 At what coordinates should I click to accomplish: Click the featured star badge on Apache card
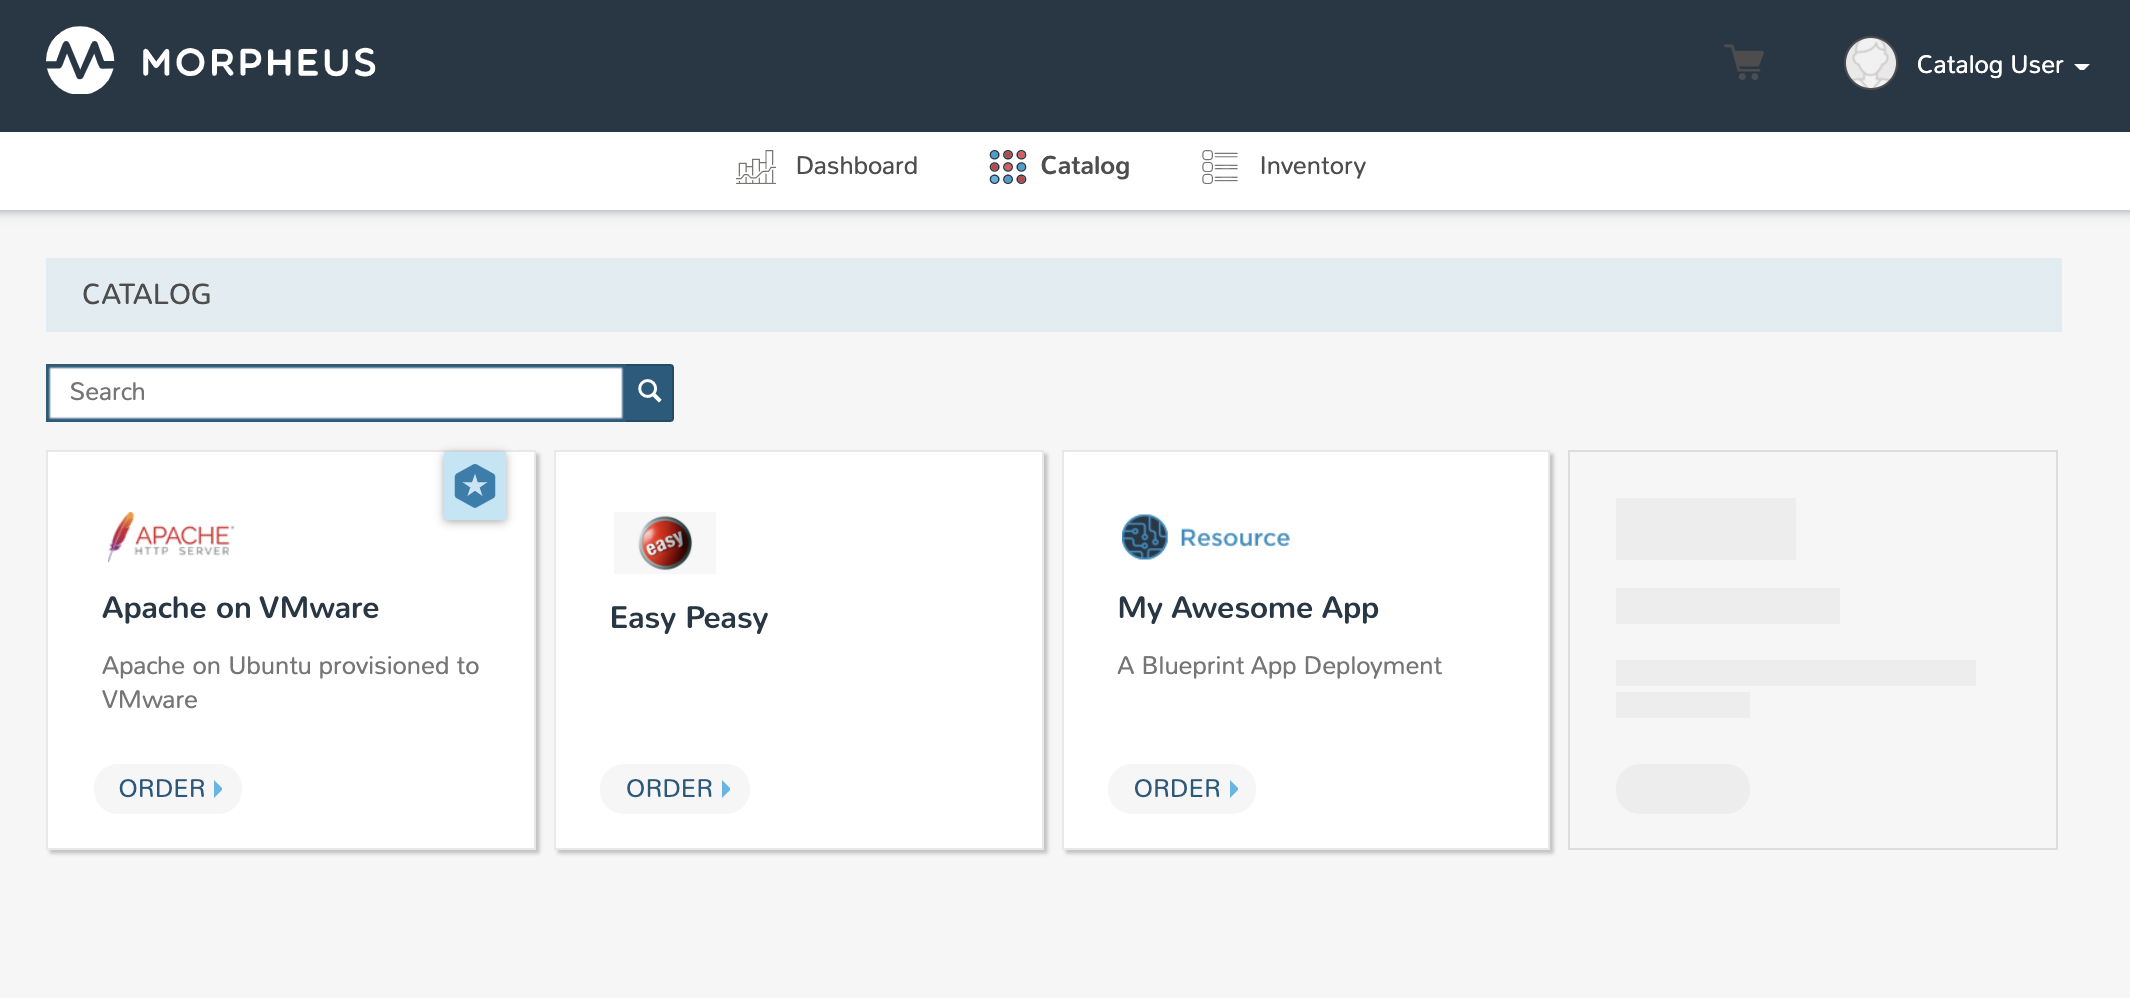(475, 487)
